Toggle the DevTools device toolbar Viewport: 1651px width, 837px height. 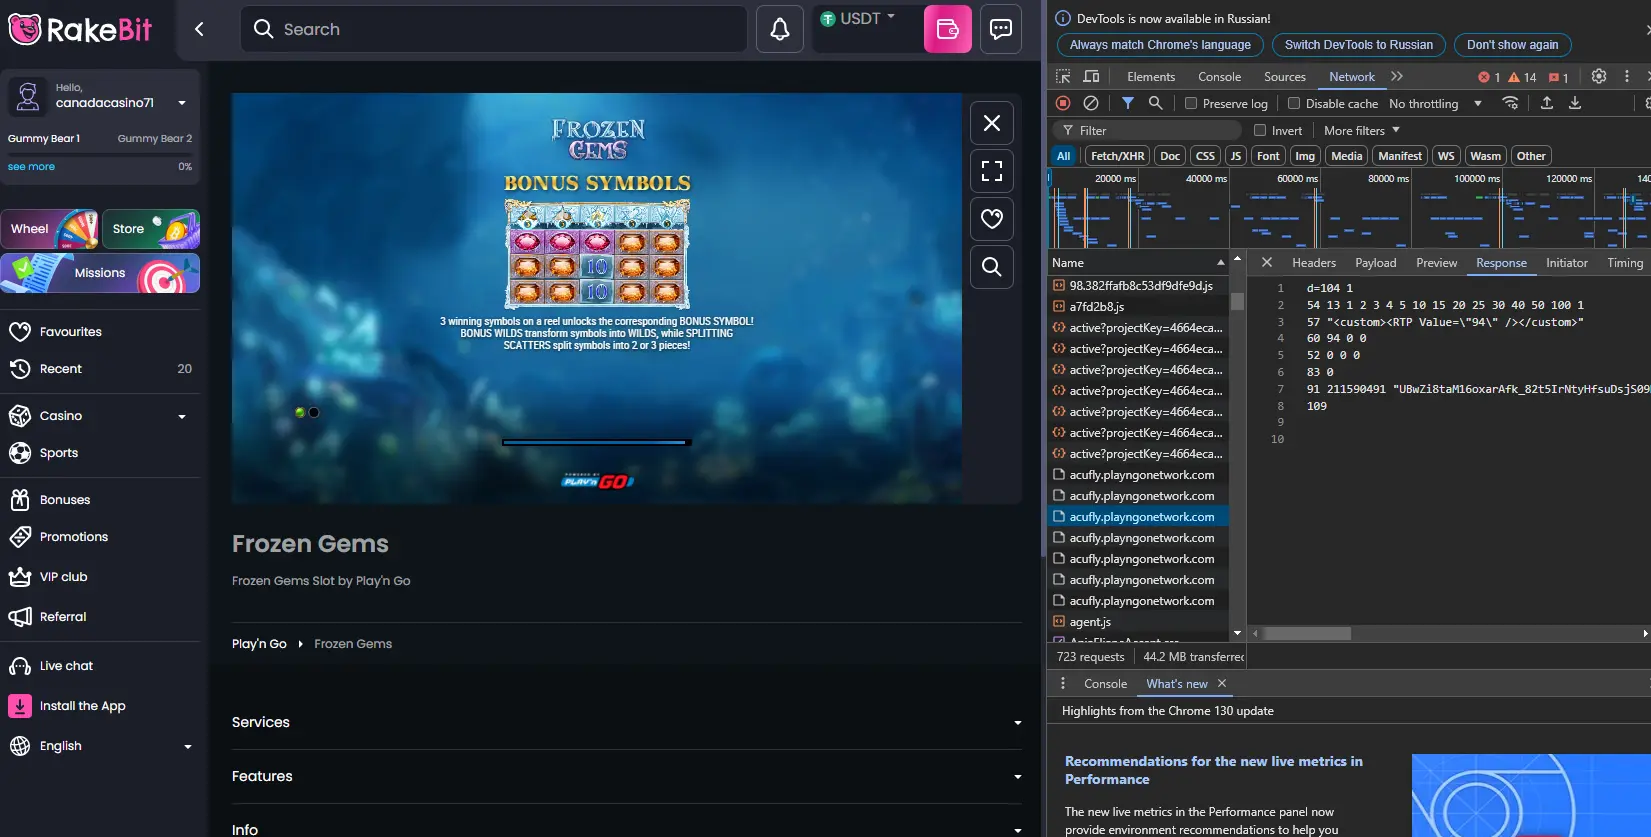1091,76
